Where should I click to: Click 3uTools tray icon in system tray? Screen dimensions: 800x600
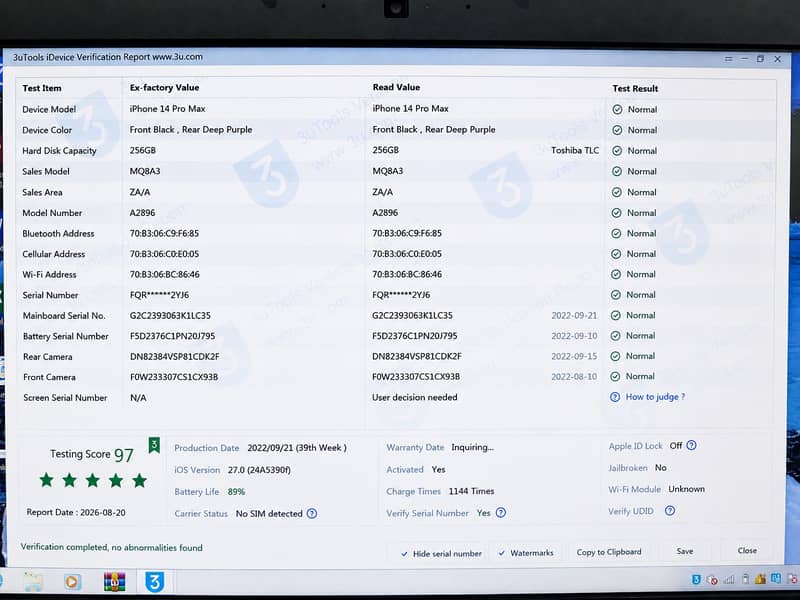[x=696, y=579]
